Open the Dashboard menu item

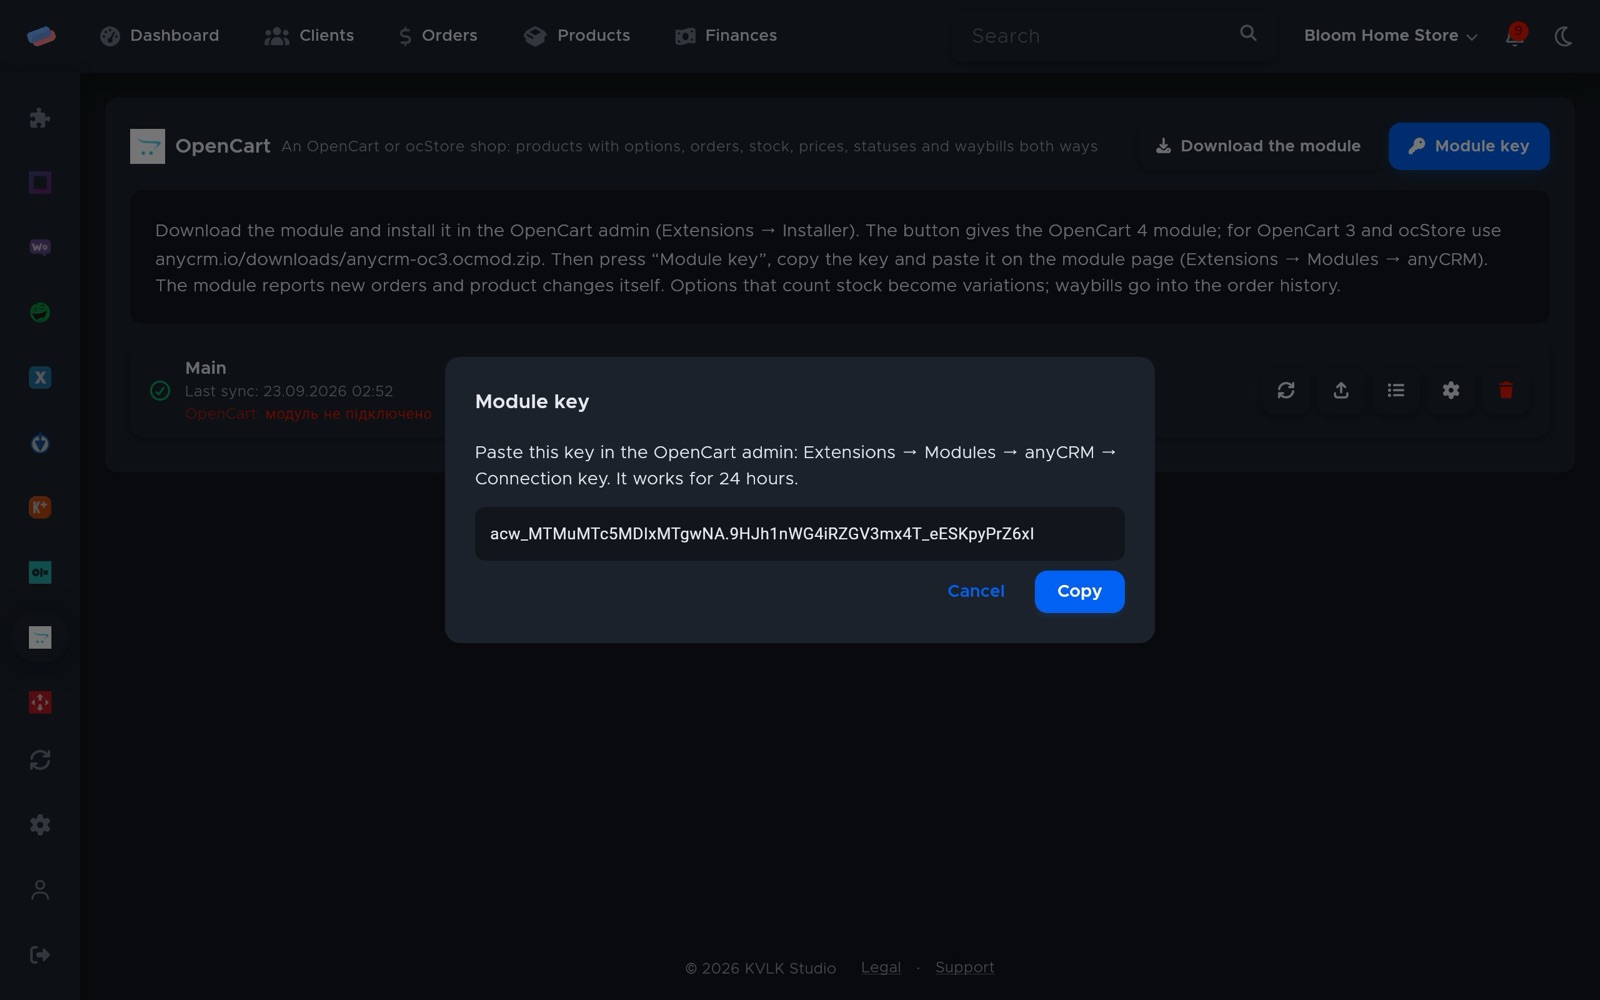[x=159, y=36]
